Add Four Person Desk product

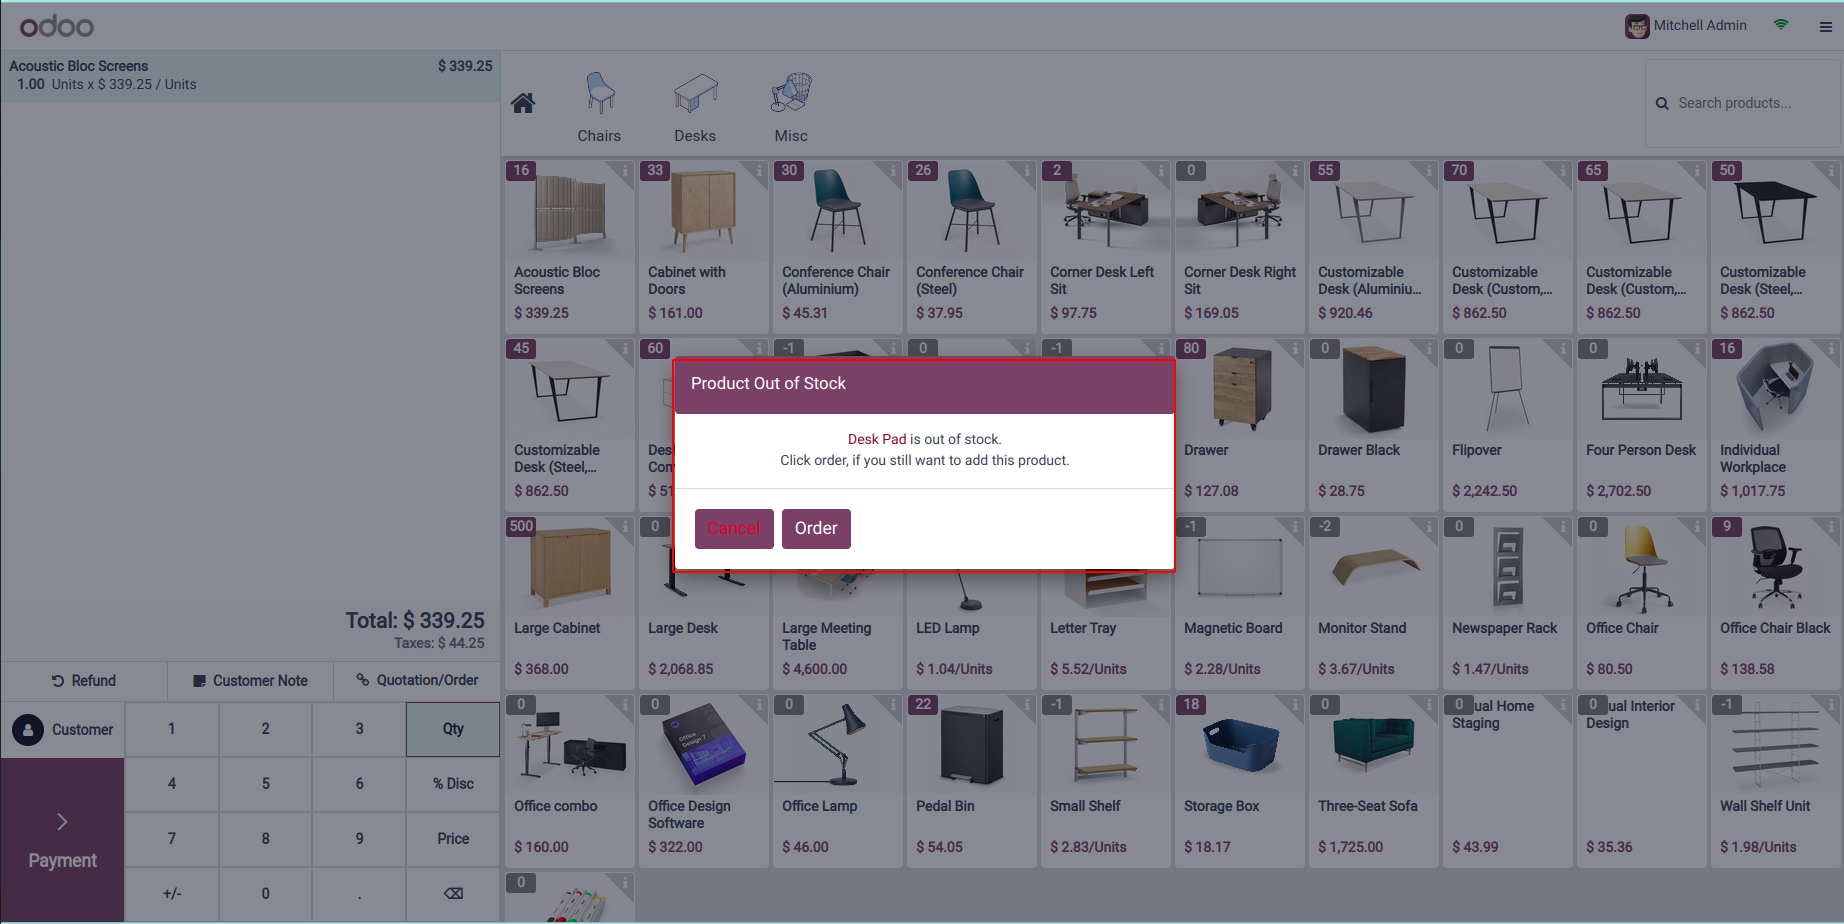pos(1641,424)
